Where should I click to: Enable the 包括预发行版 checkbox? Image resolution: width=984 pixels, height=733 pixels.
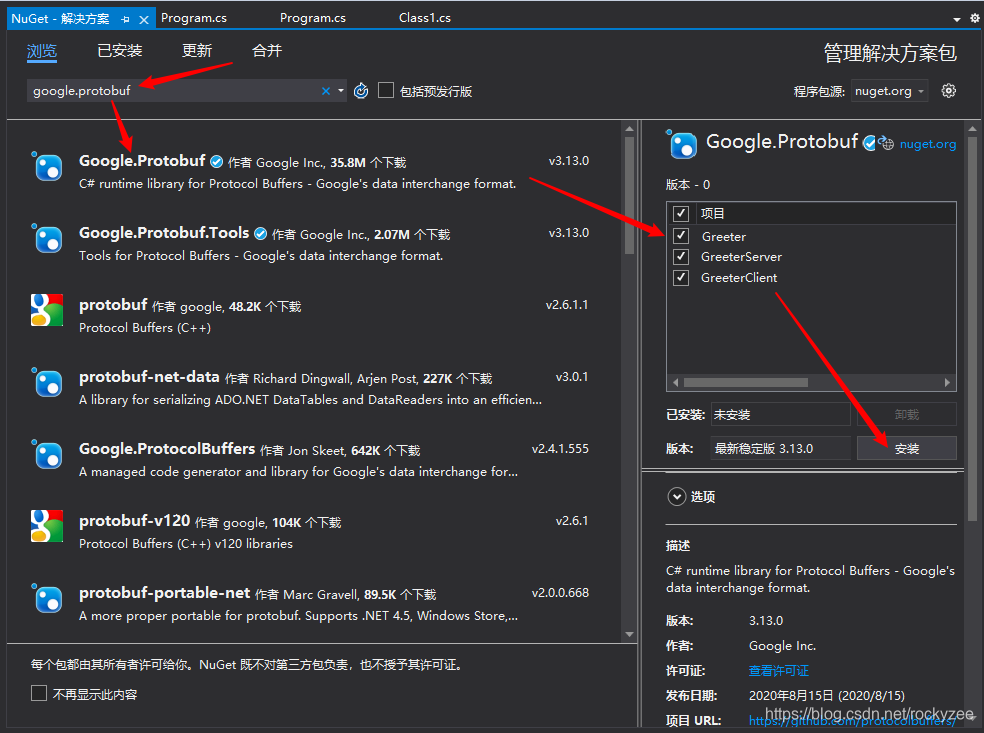pos(386,90)
